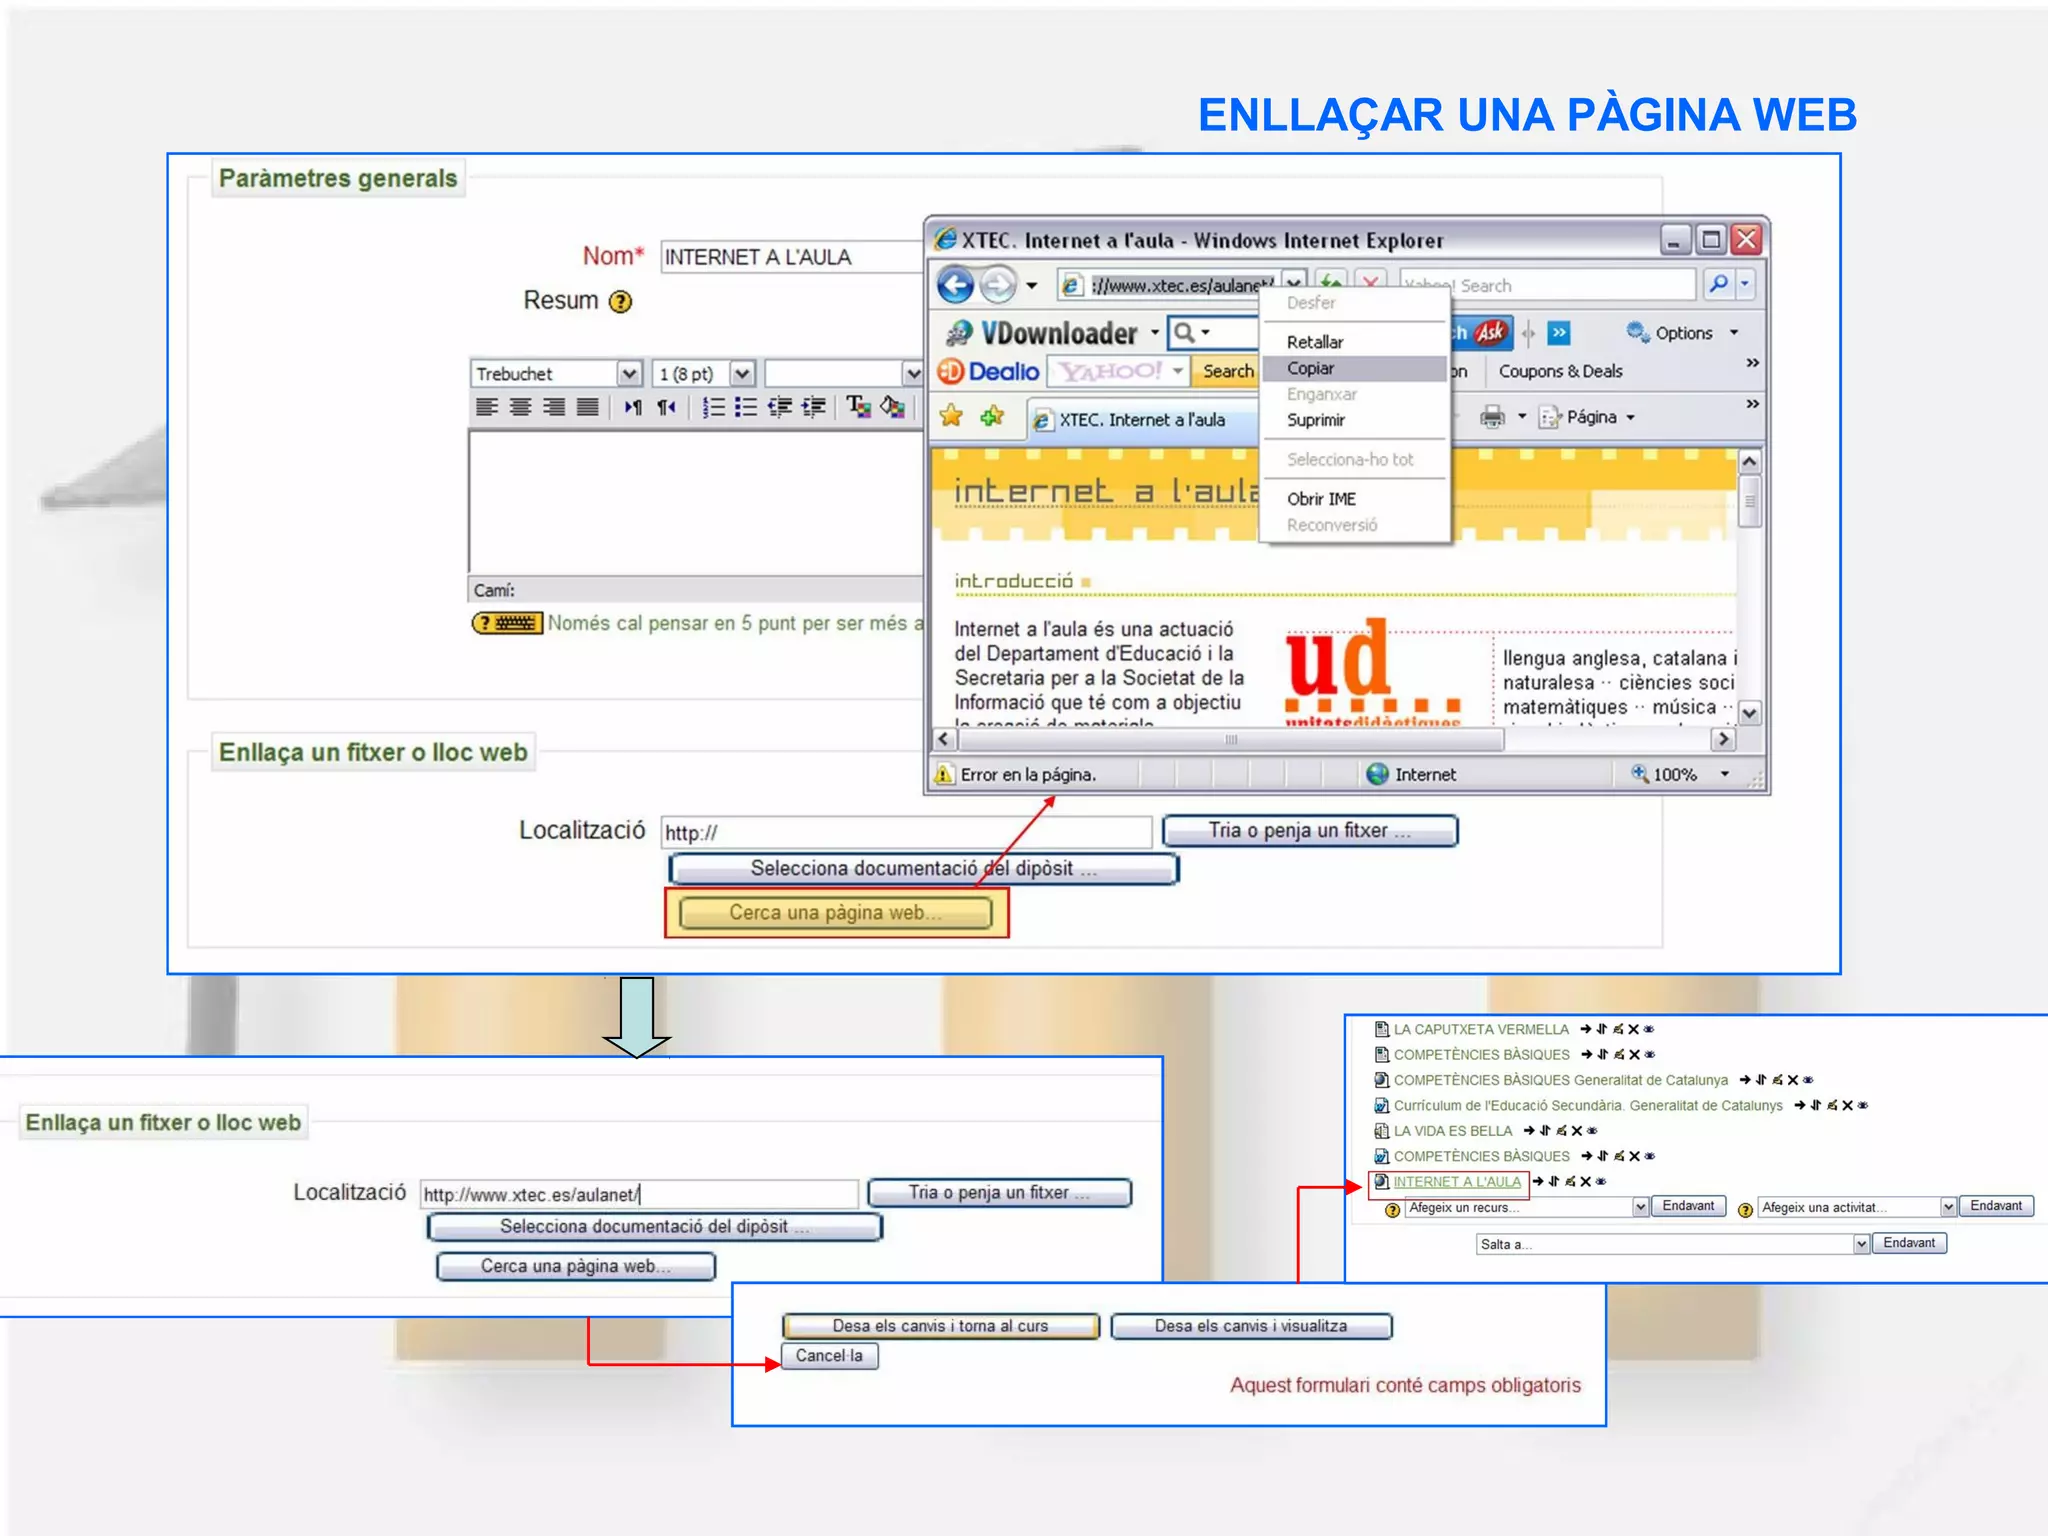The width and height of the screenshot is (2048, 1536).
Task: Hide INTERNET A L'AULA with its eye icon
Action: [1601, 1182]
